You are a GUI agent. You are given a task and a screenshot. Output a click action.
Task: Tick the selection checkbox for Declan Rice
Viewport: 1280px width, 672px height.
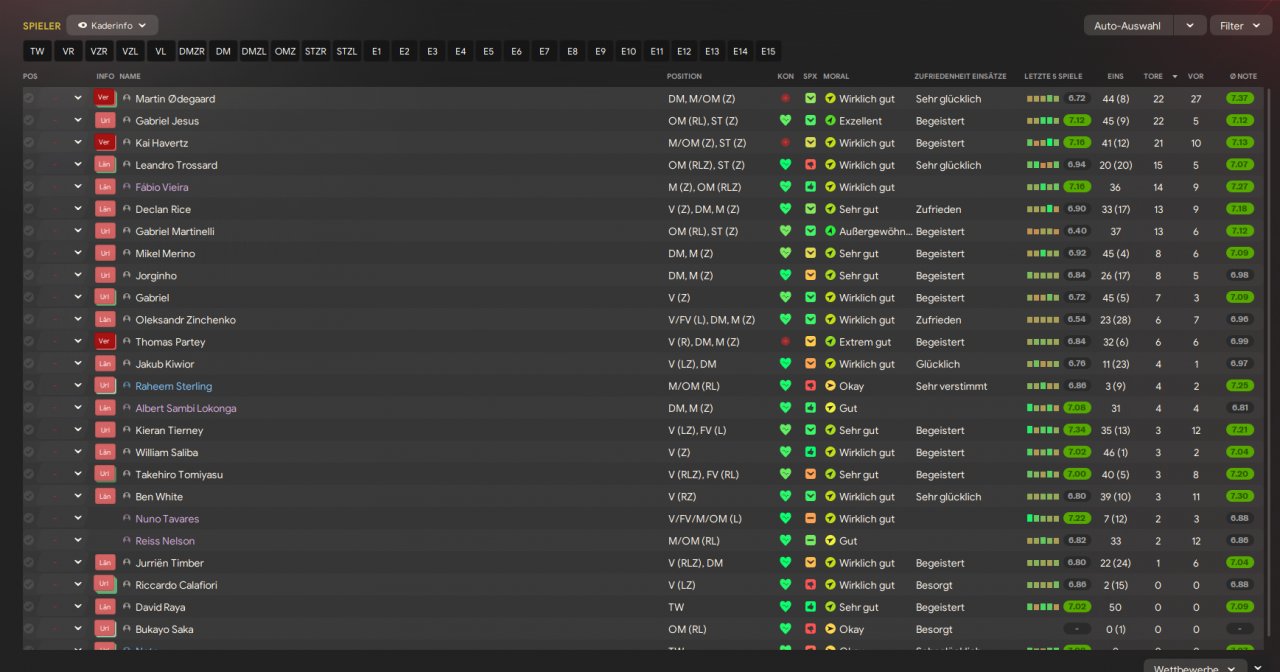(29, 209)
